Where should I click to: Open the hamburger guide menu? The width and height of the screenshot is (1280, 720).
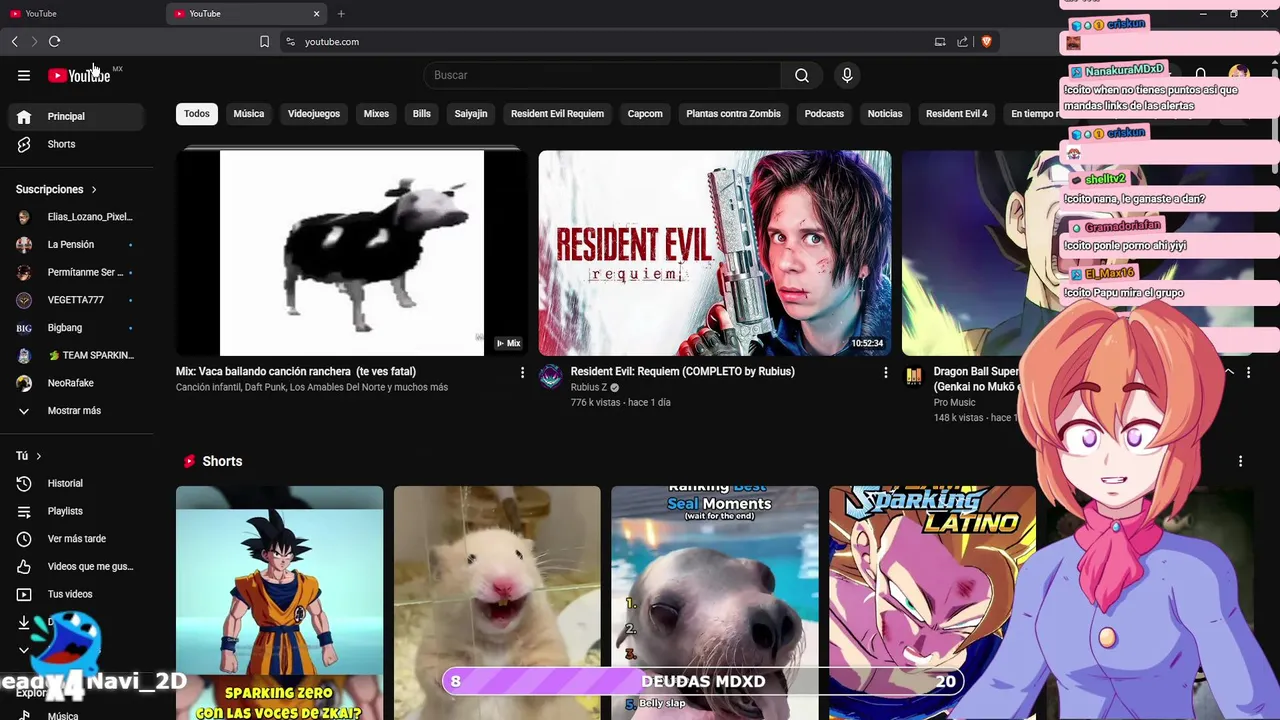24,75
